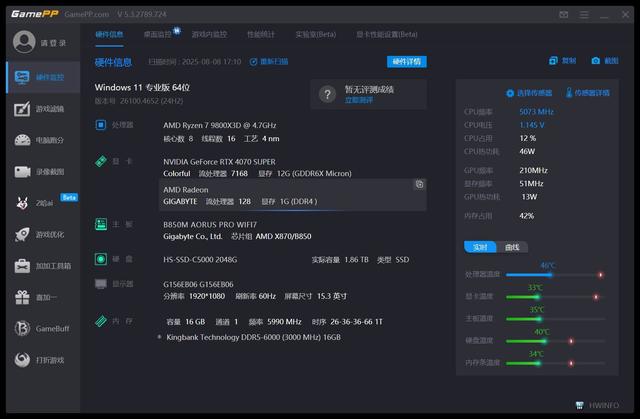Click the screenshot camera button at top right
Viewport: 640px width, 419px height.
(x=605, y=61)
